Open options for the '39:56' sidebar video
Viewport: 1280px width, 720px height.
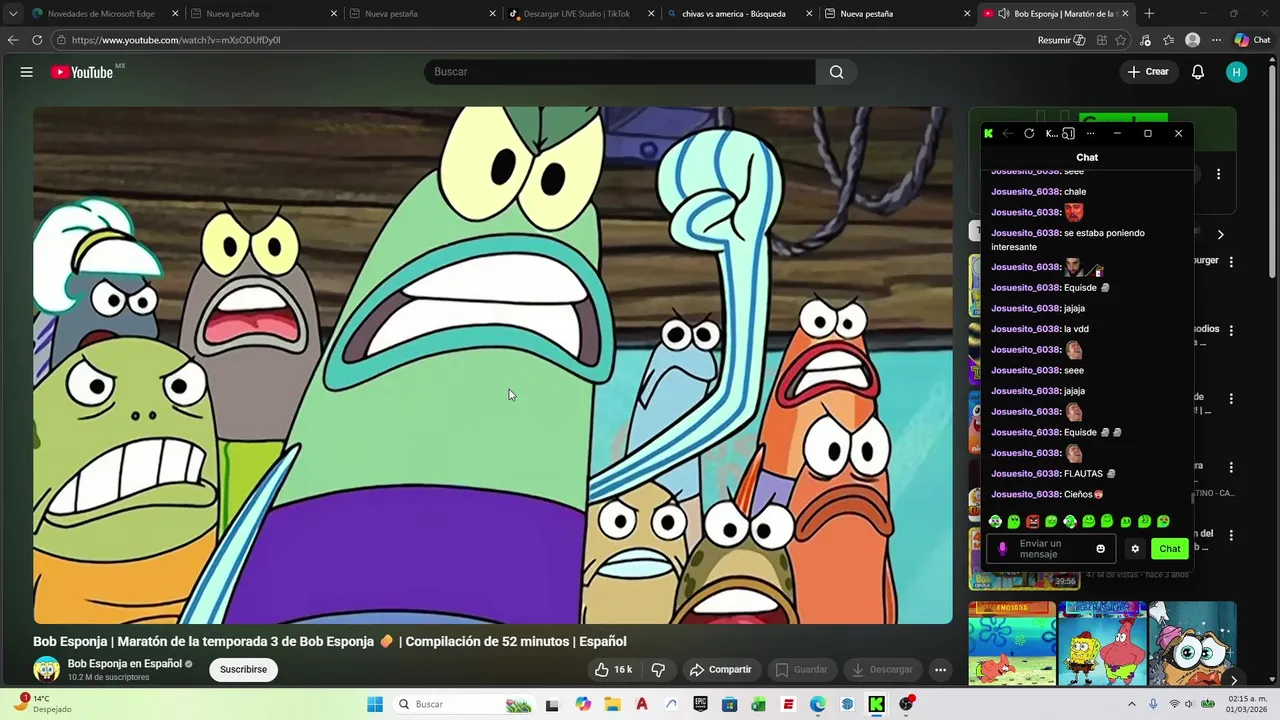(1231, 536)
